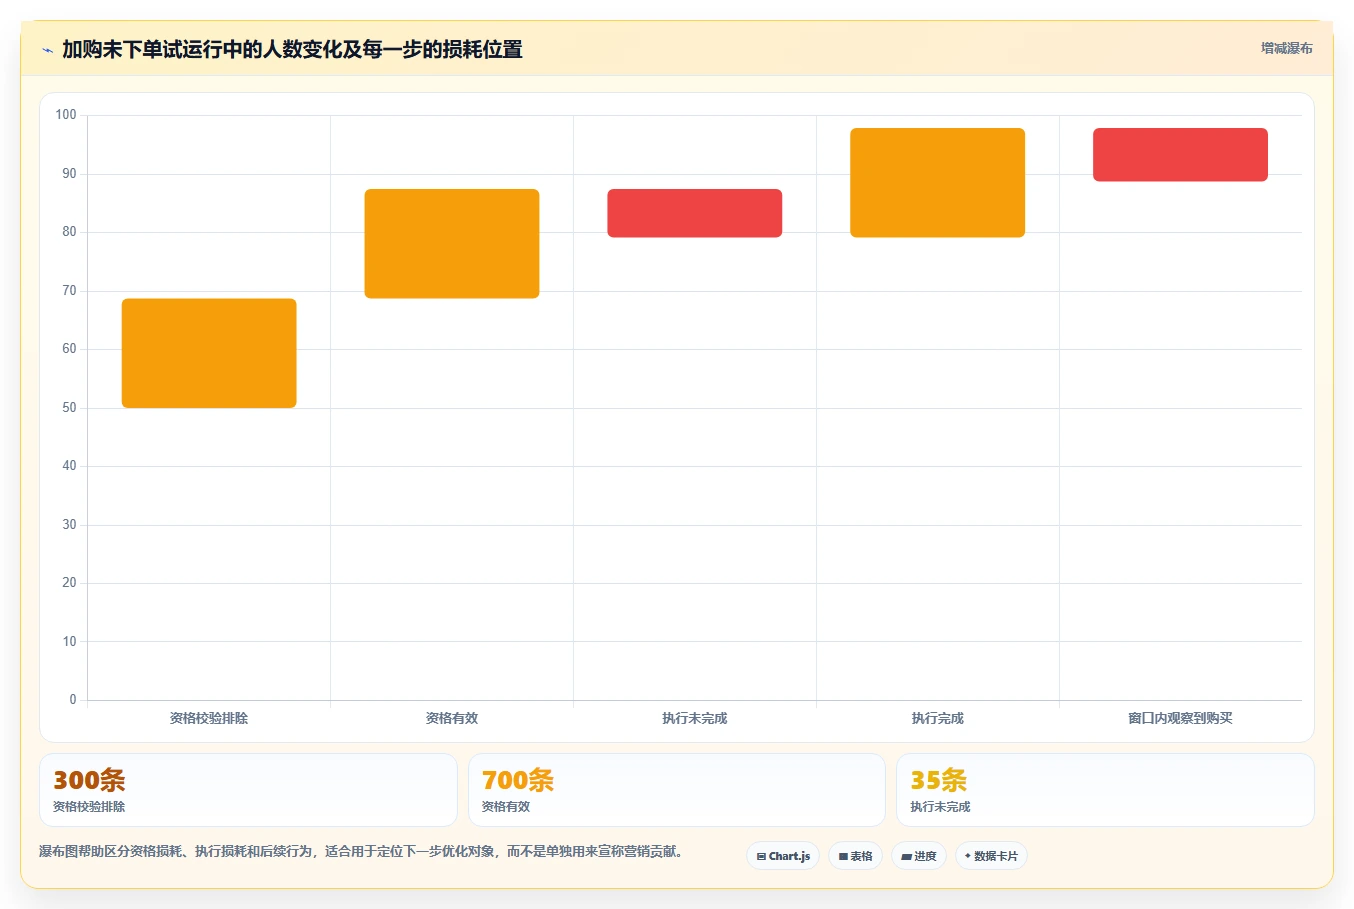Click the y-axis value 50
Image resolution: width=1354 pixels, height=909 pixels.
(69, 408)
